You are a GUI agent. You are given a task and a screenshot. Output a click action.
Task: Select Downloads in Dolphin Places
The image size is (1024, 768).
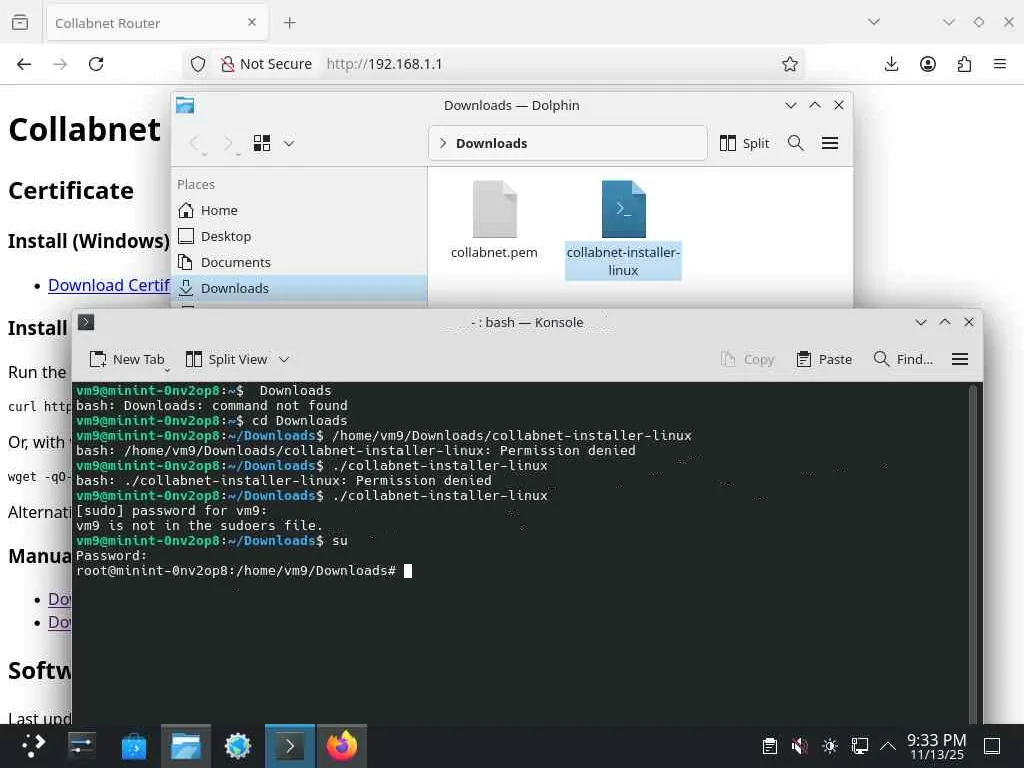299,288
